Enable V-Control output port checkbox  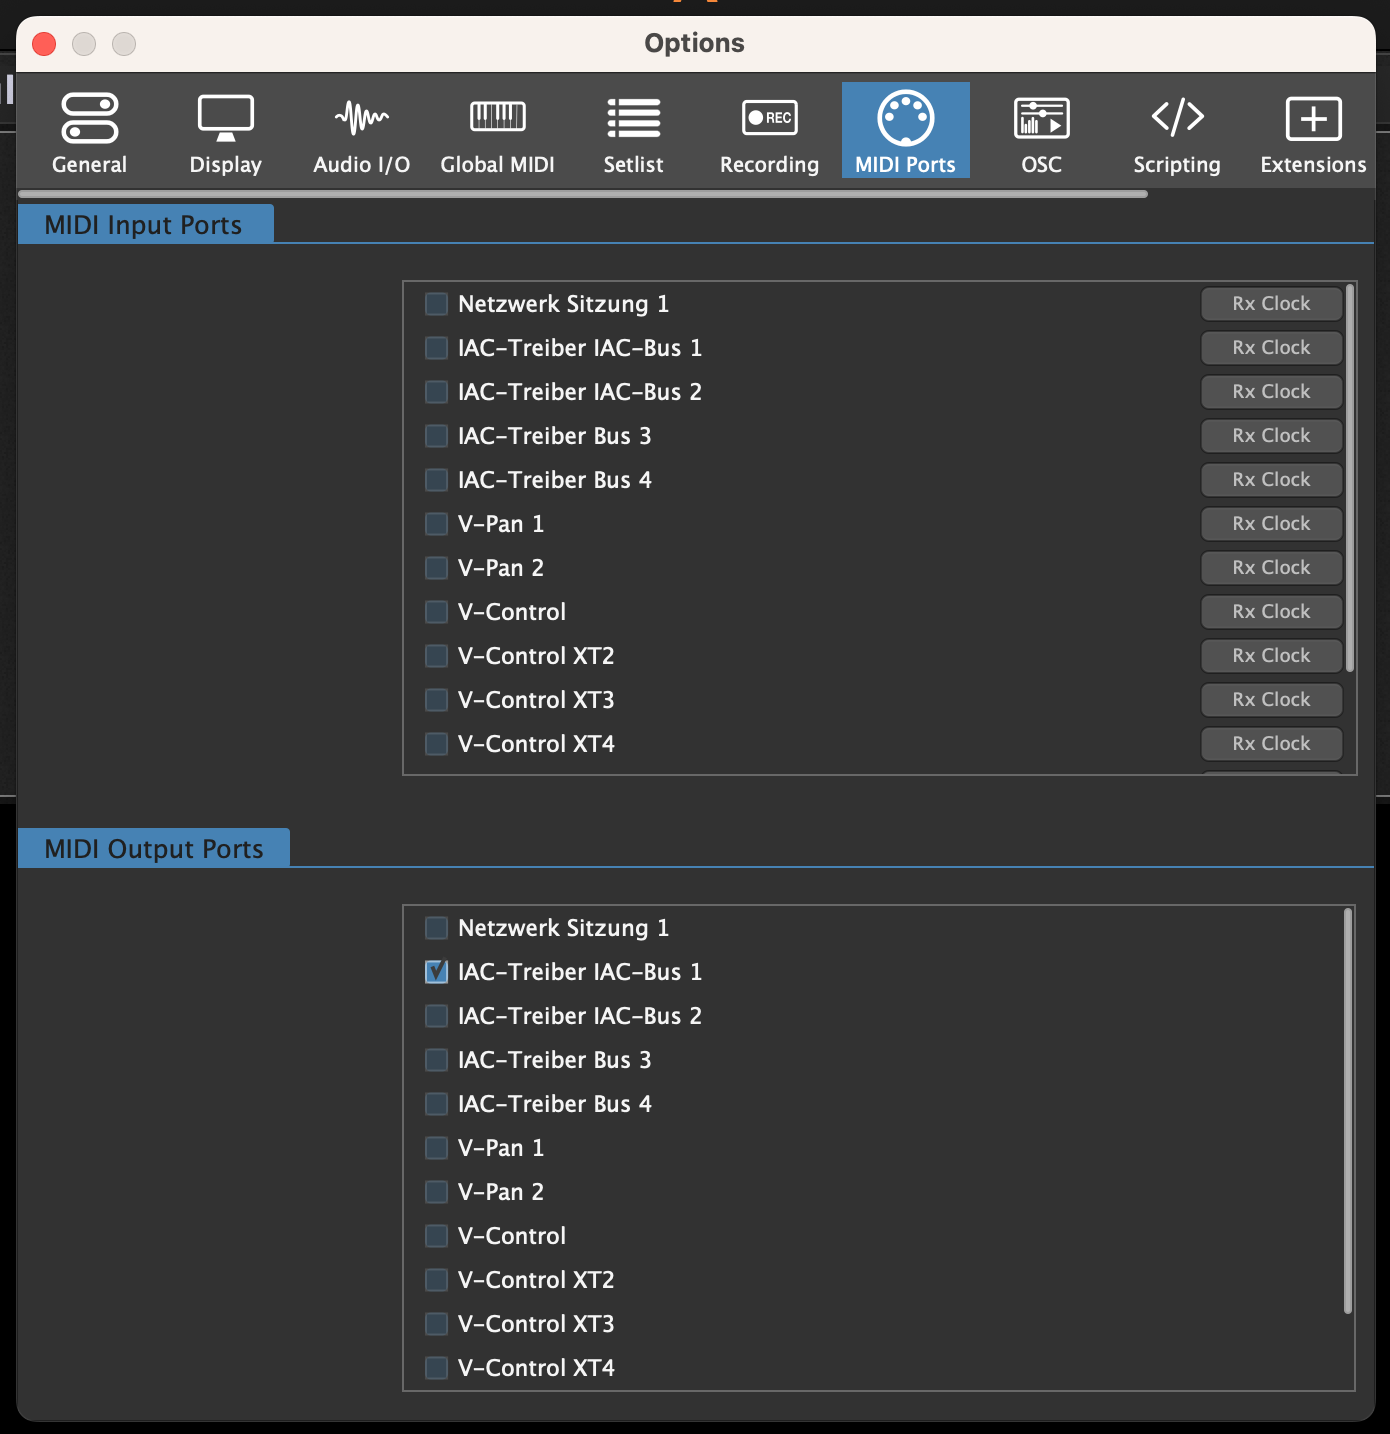[436, 1236]
